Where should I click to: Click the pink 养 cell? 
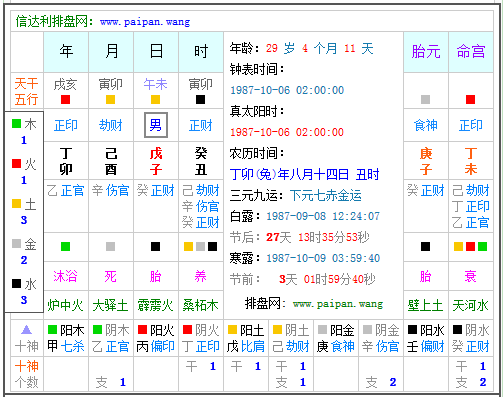[201, 276]
